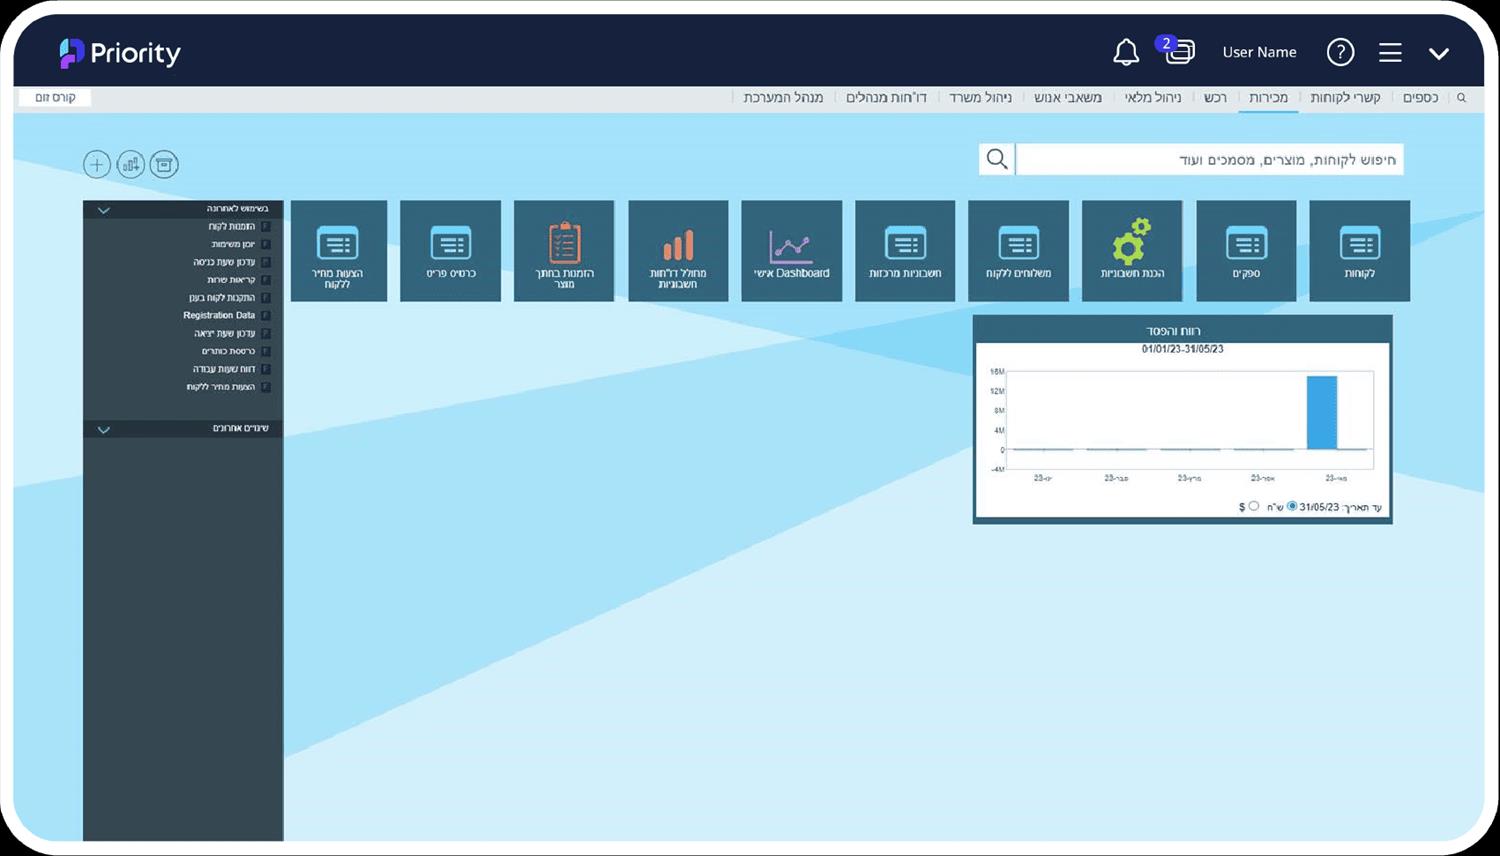Collapse the שינויים אחרונים section chevron
This screenshot has width=1500, height=856.
[104, 429]
